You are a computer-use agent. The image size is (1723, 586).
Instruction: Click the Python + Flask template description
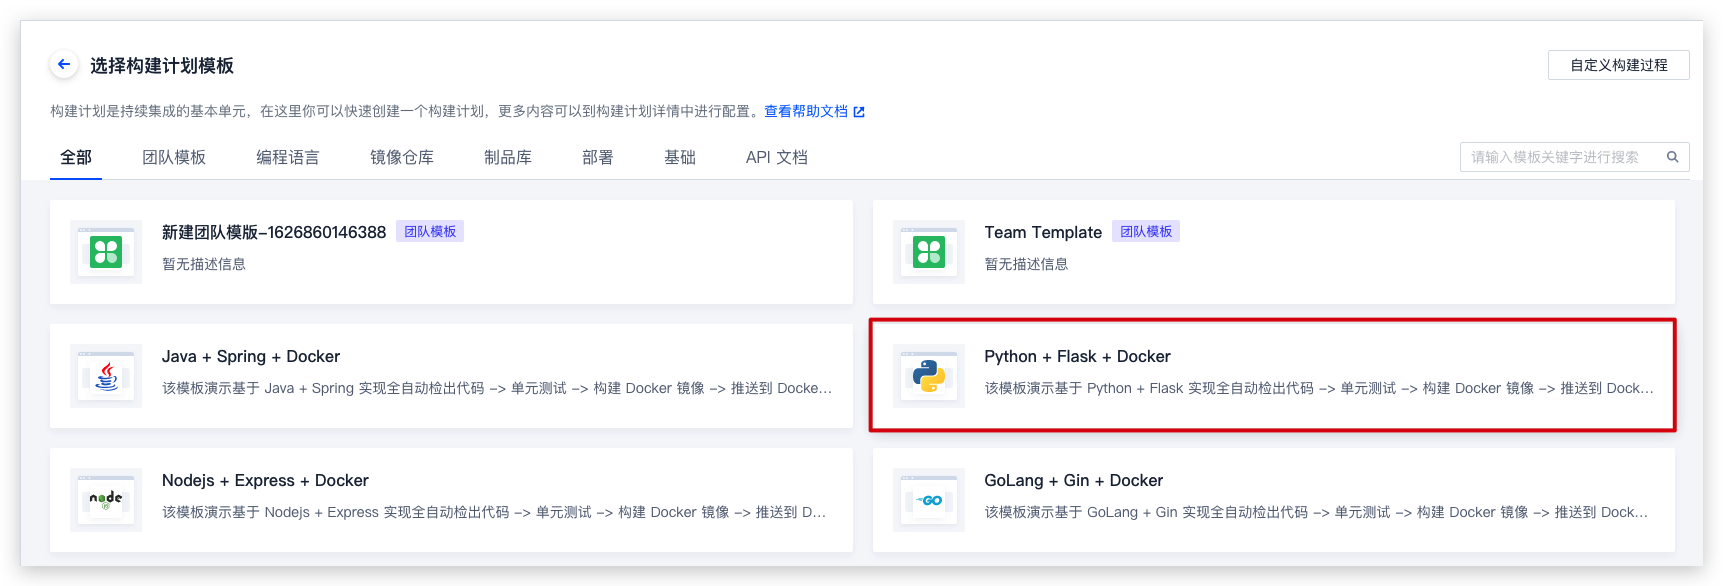[x=1319, y=388]
